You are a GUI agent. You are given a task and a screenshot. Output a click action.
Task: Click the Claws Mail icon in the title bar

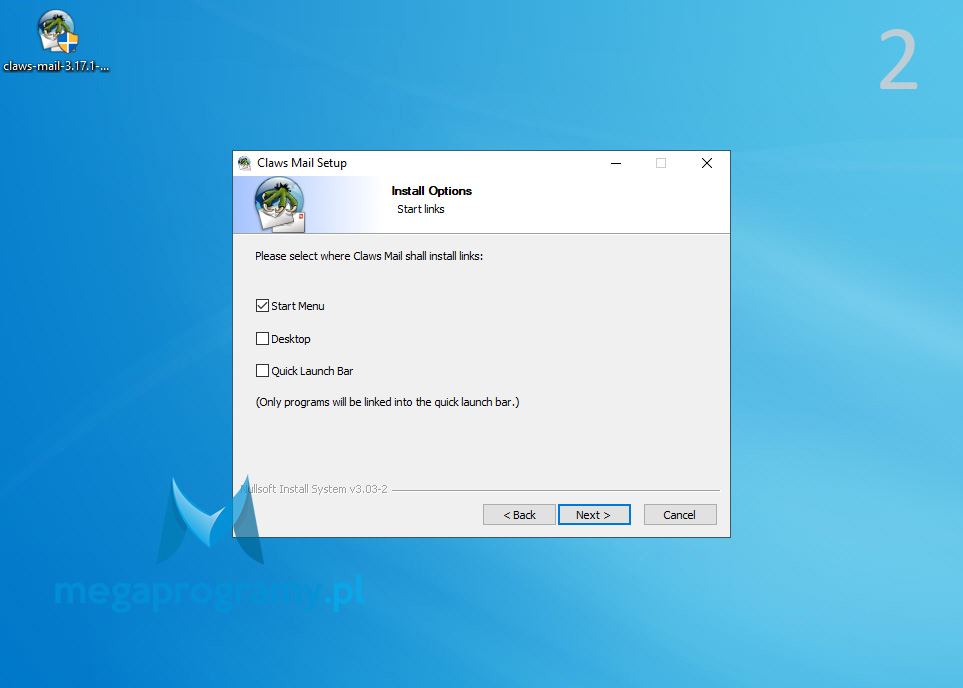pyautogui.click(x=245, y=163)
